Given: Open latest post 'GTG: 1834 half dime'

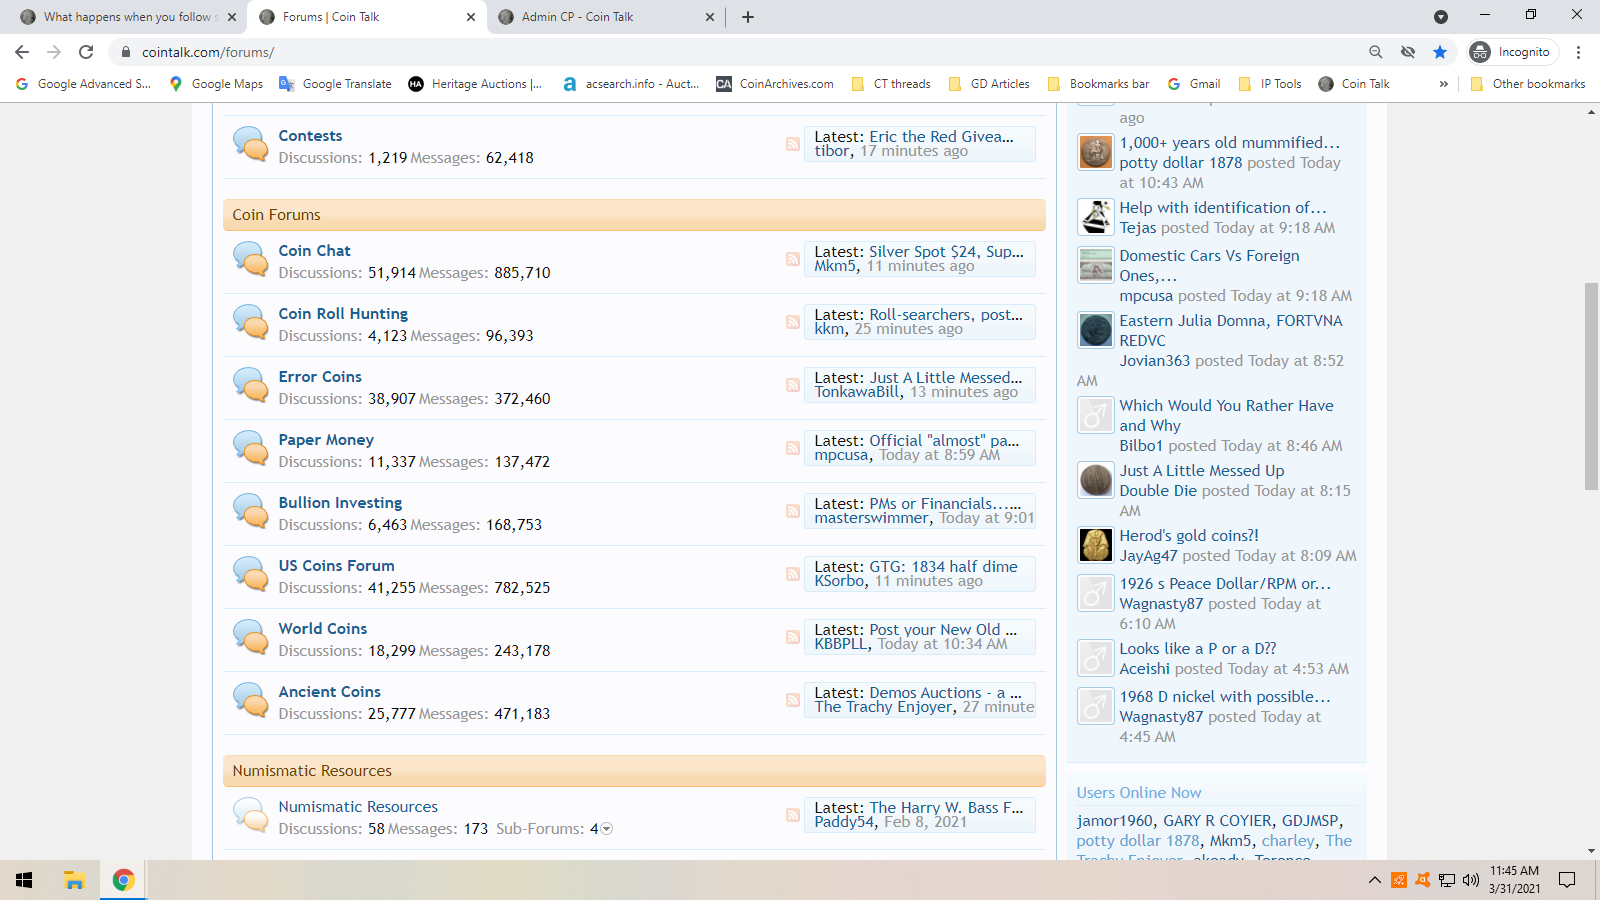Looking at the screenshot, I should pyautogui.click(x=943, y=567).
